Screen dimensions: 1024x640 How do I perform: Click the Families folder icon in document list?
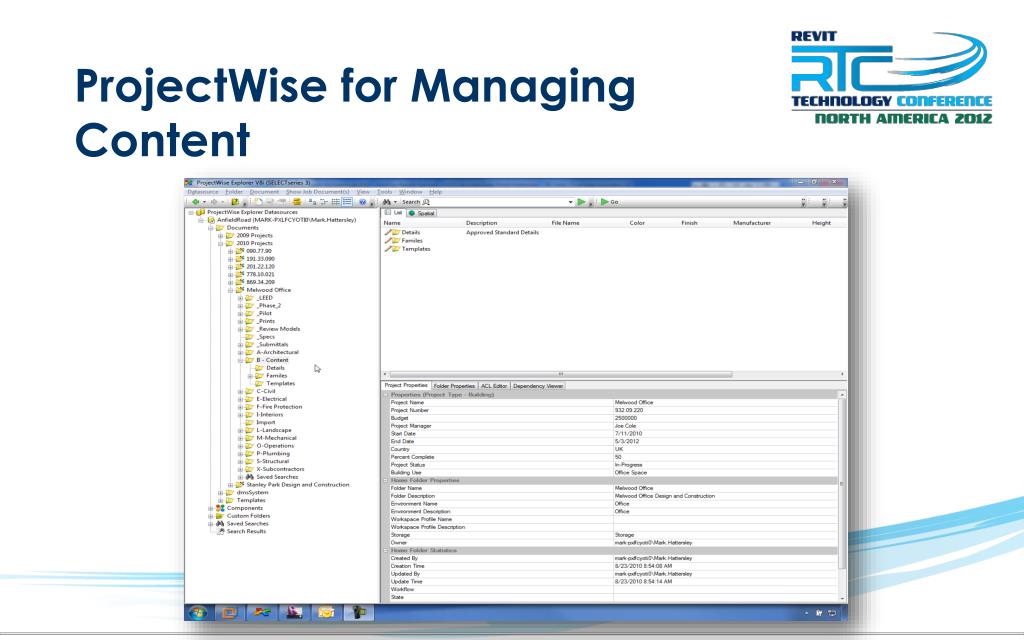392,241
